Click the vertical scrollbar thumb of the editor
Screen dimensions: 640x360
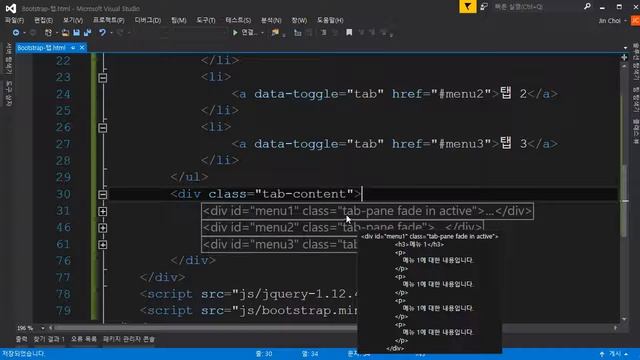pos(624,200)
